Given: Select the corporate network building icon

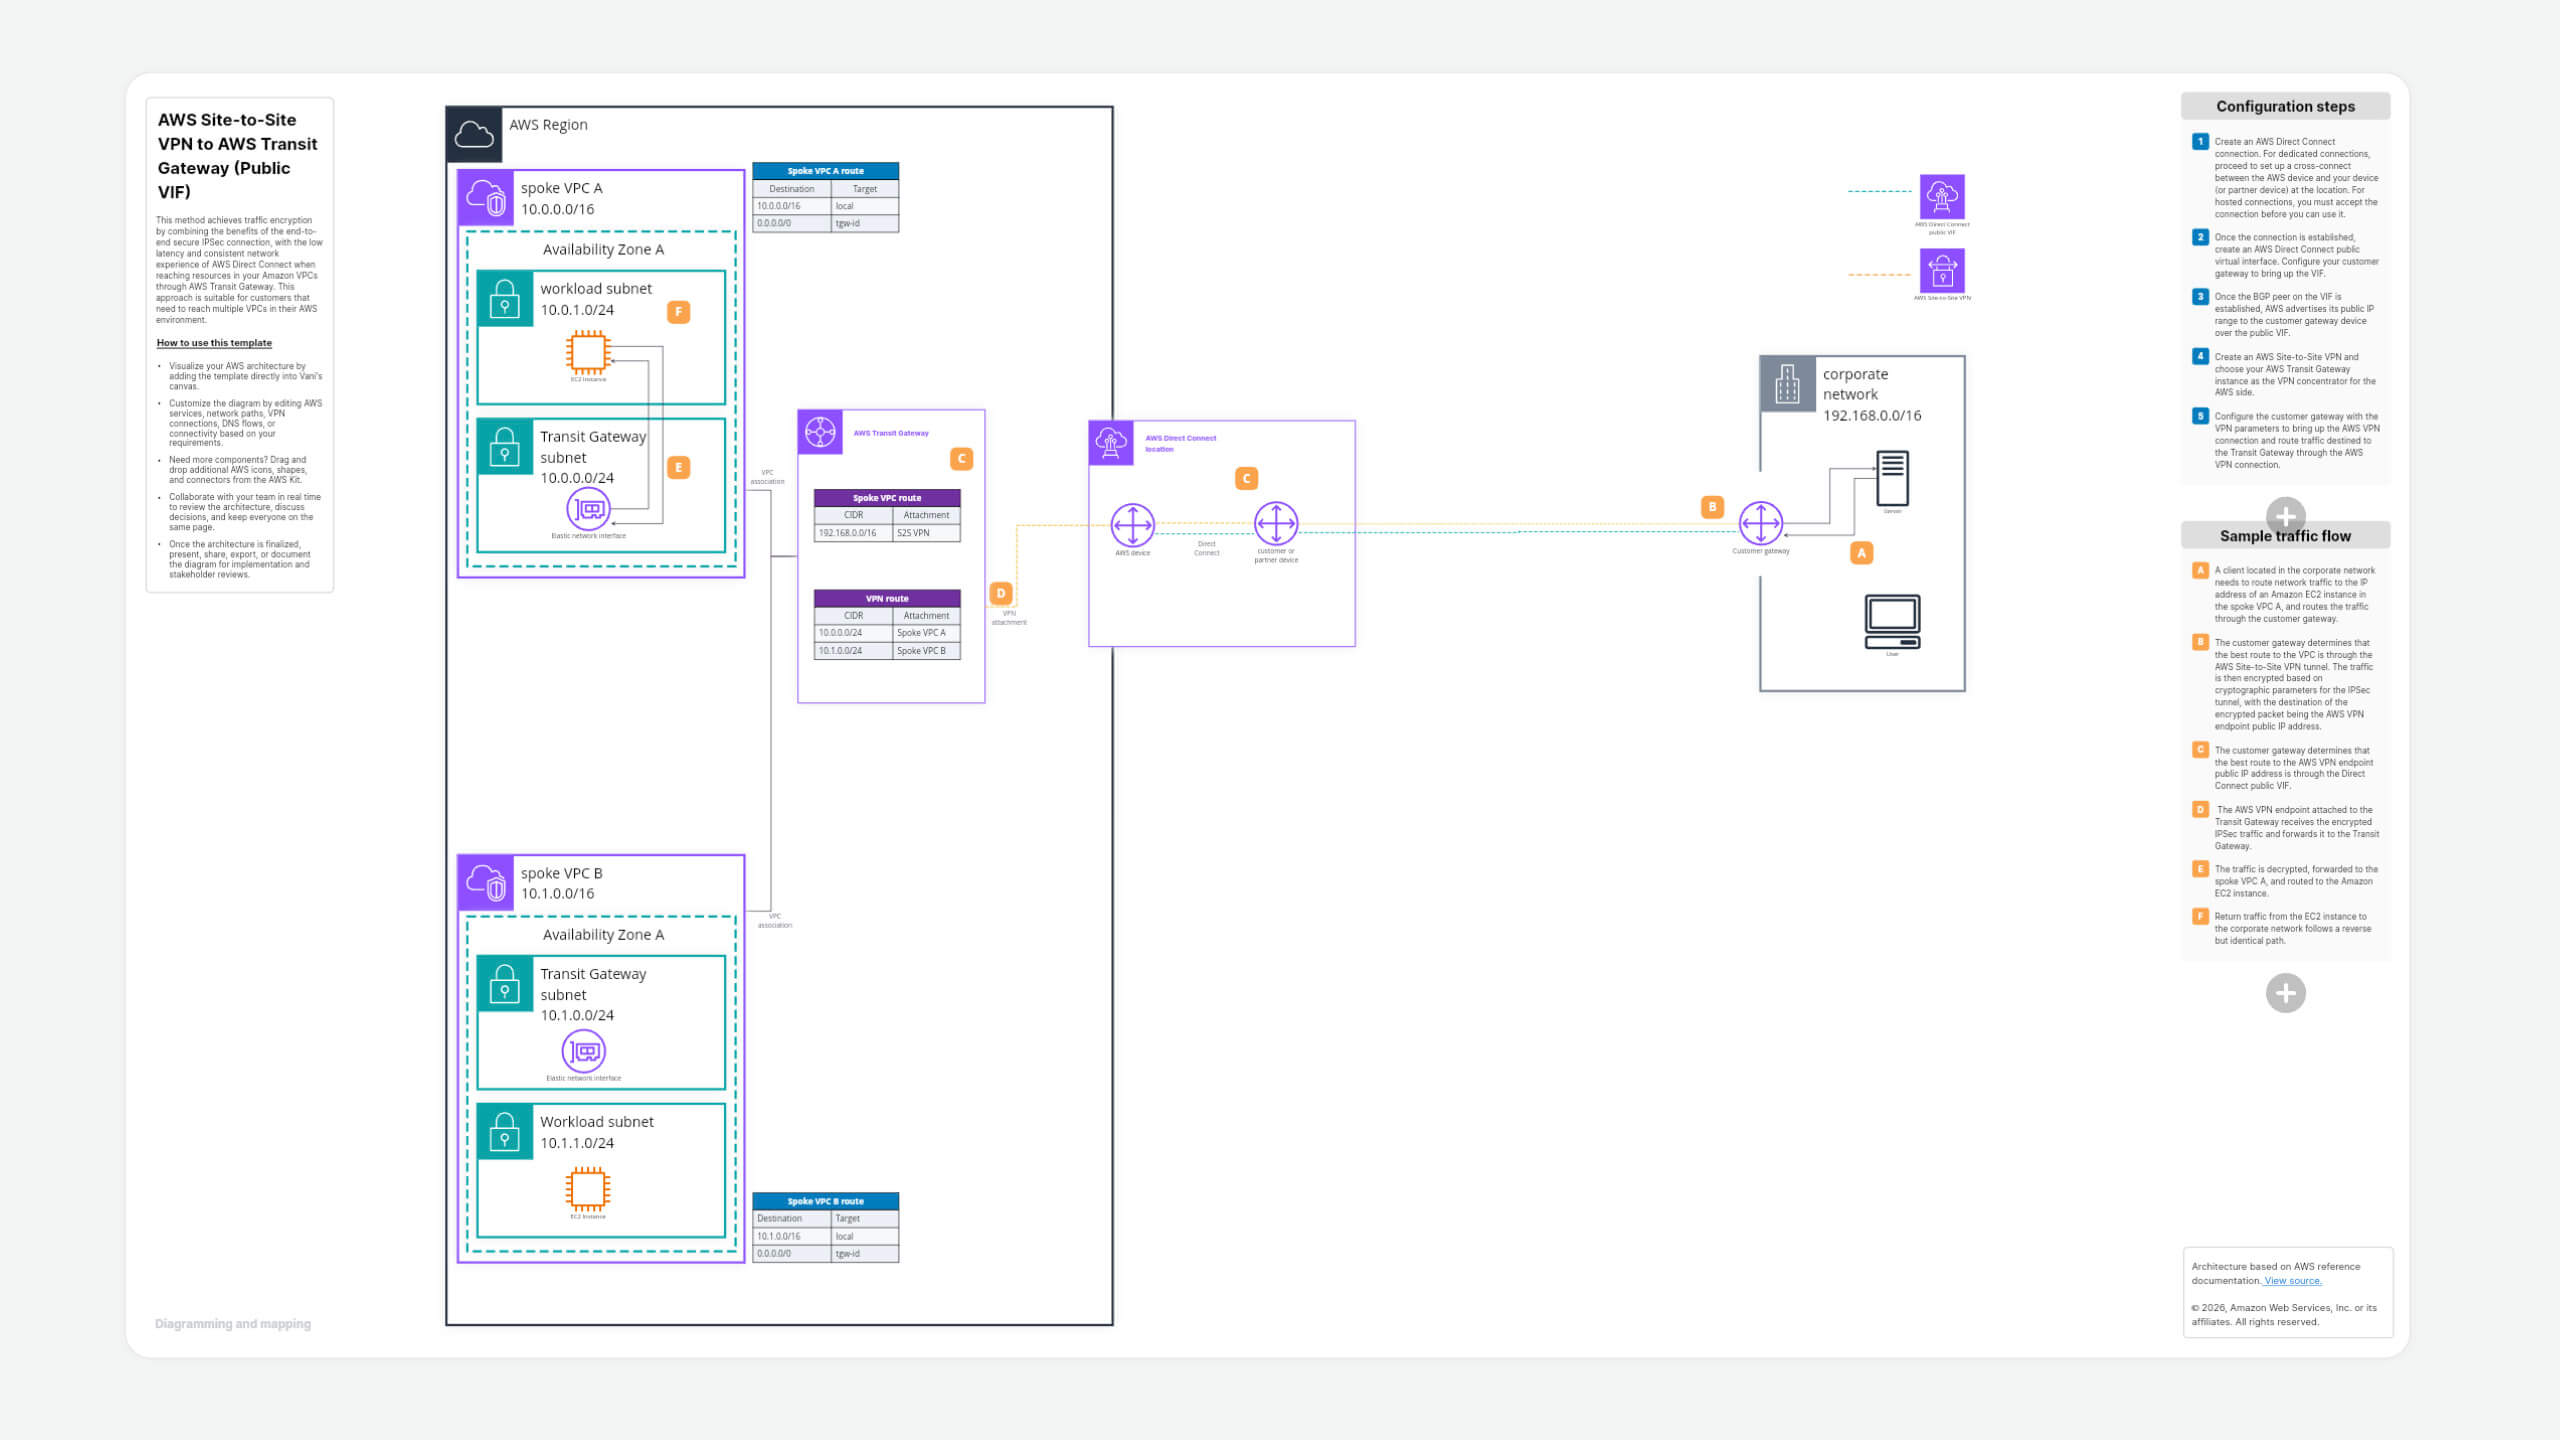Looking at the screenshot, I should (x=1788, y=384).
